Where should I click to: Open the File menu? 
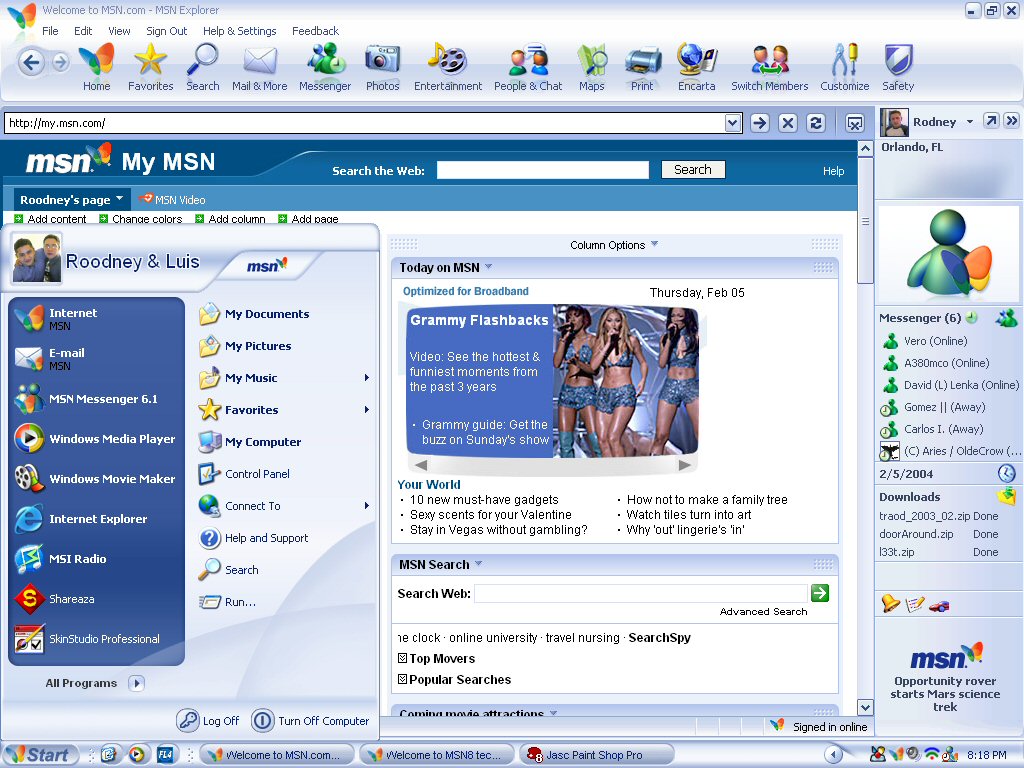point(50,31)
